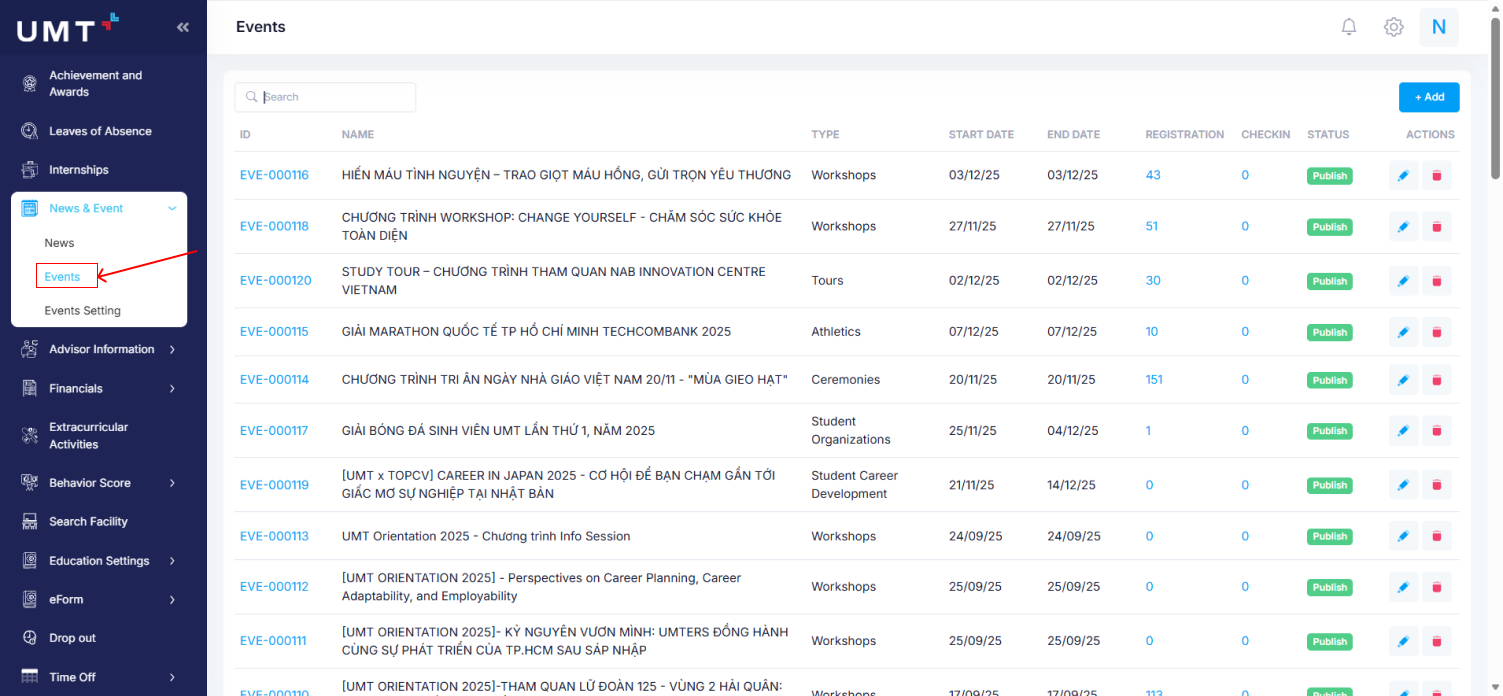Click the + Add button

1428,97
